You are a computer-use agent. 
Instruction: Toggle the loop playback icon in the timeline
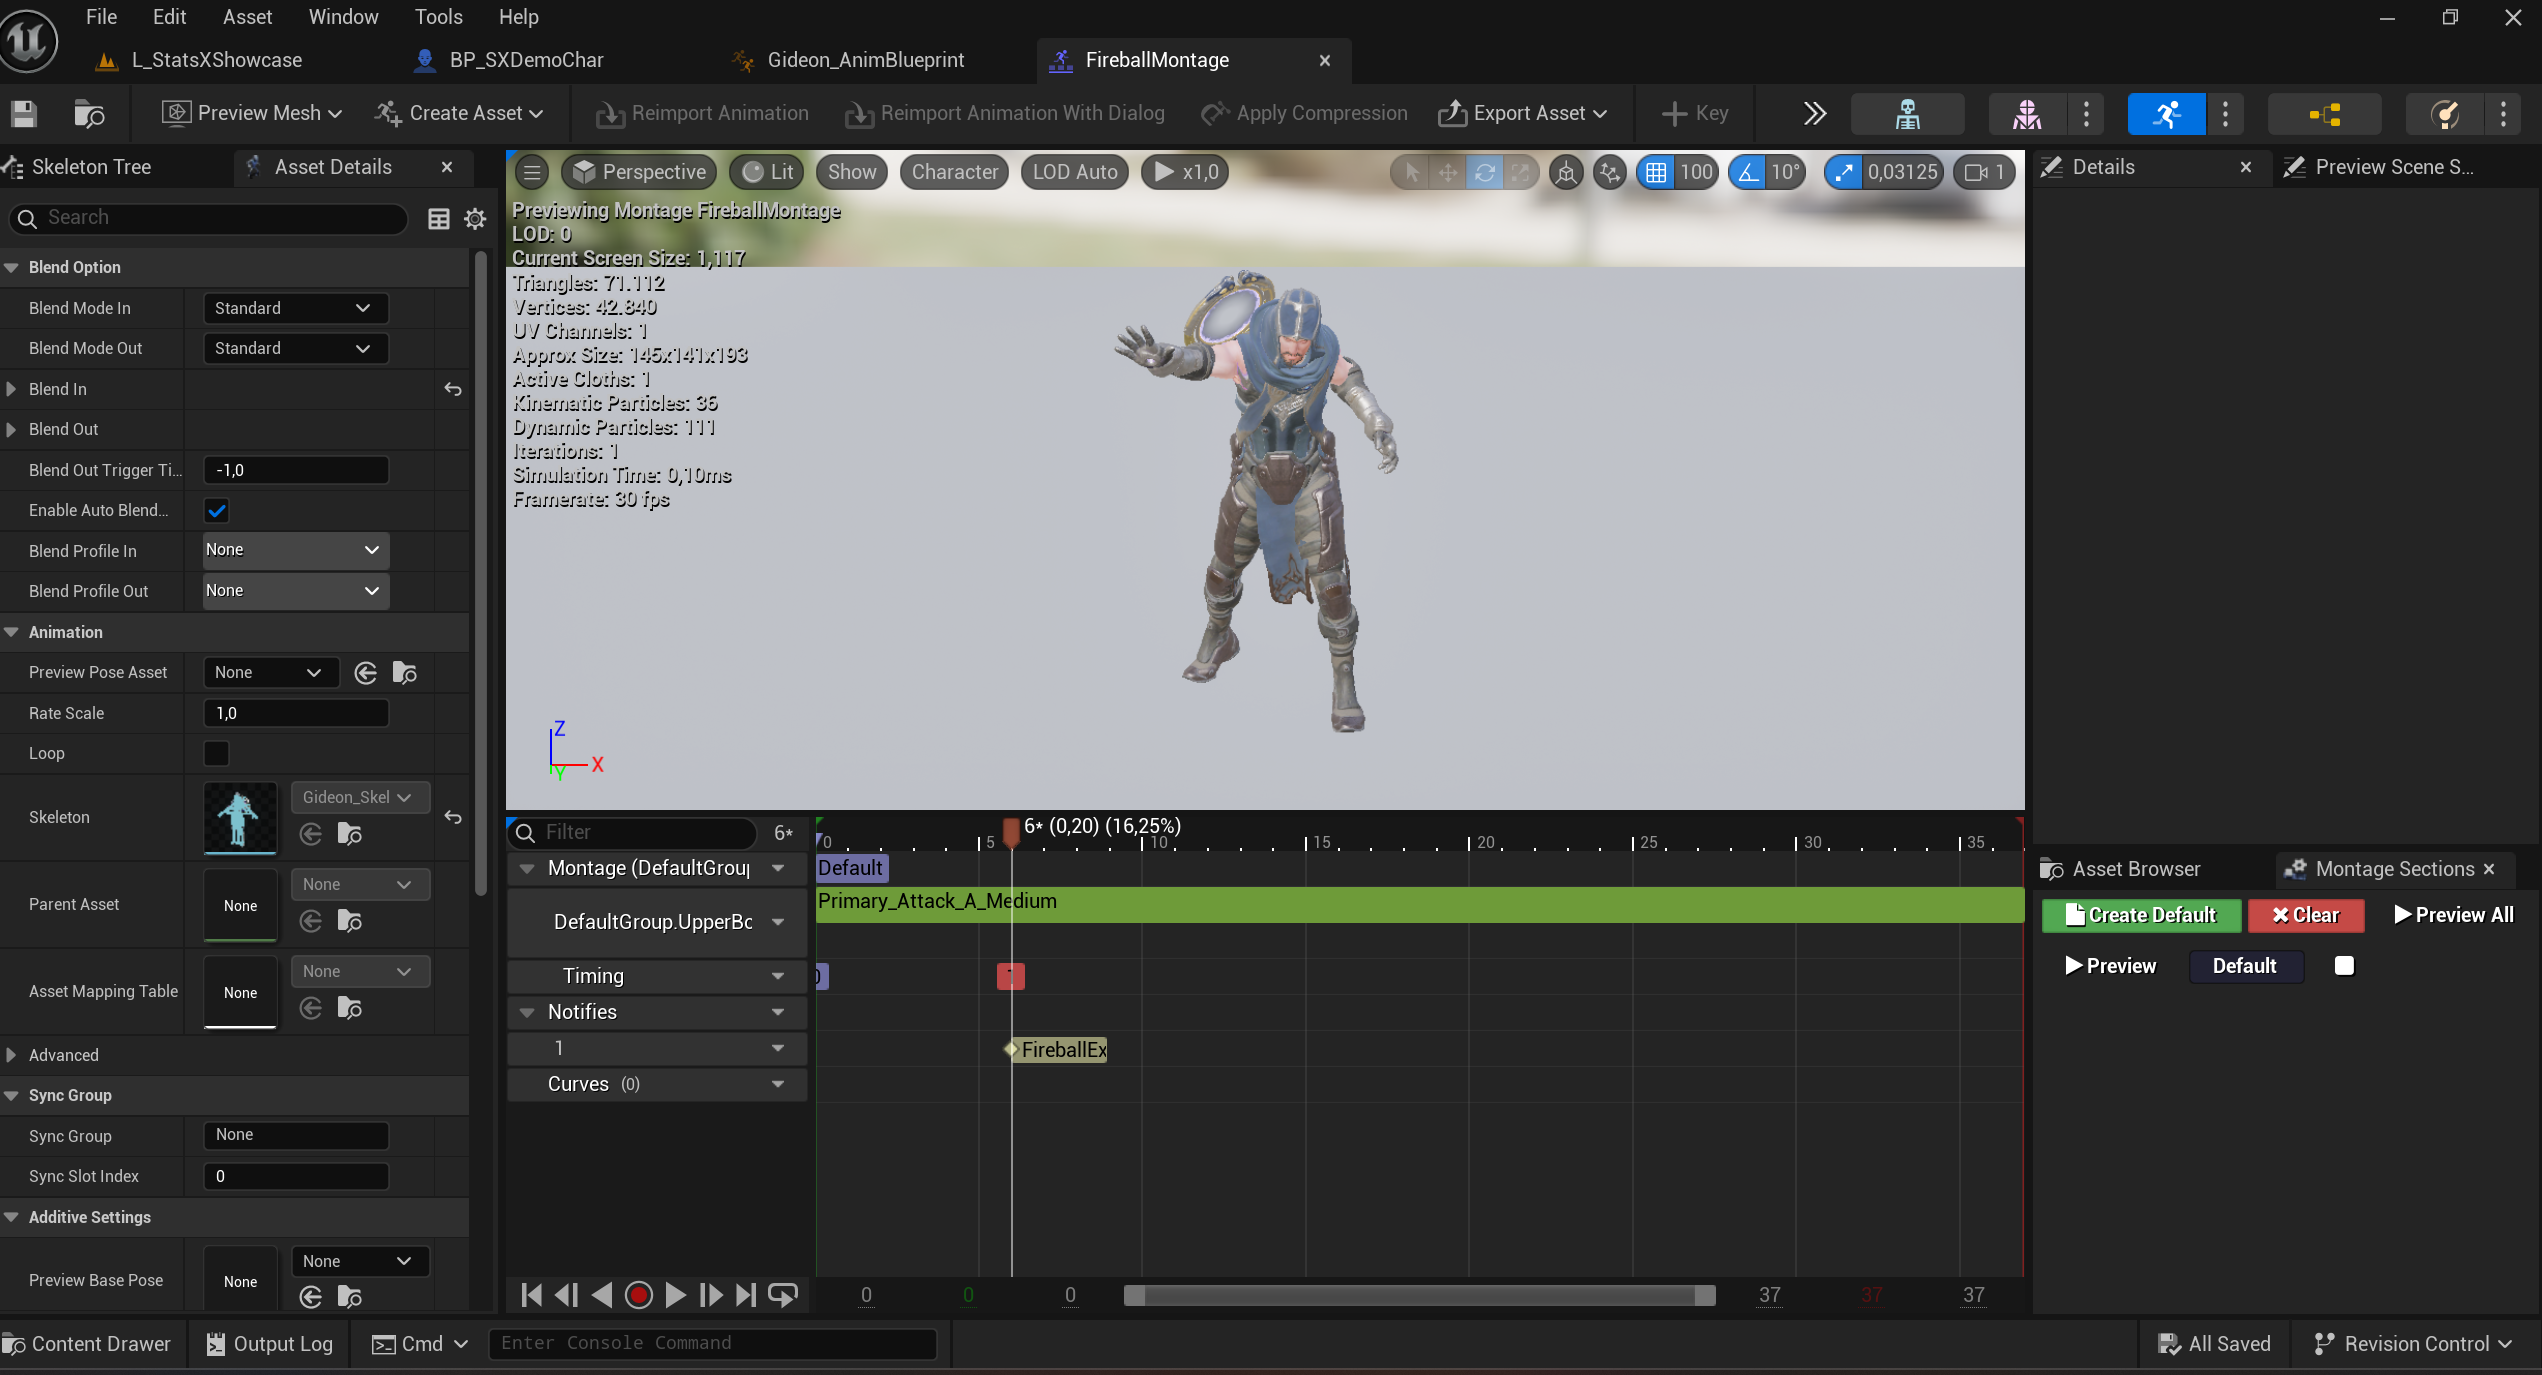point(783,1295)
